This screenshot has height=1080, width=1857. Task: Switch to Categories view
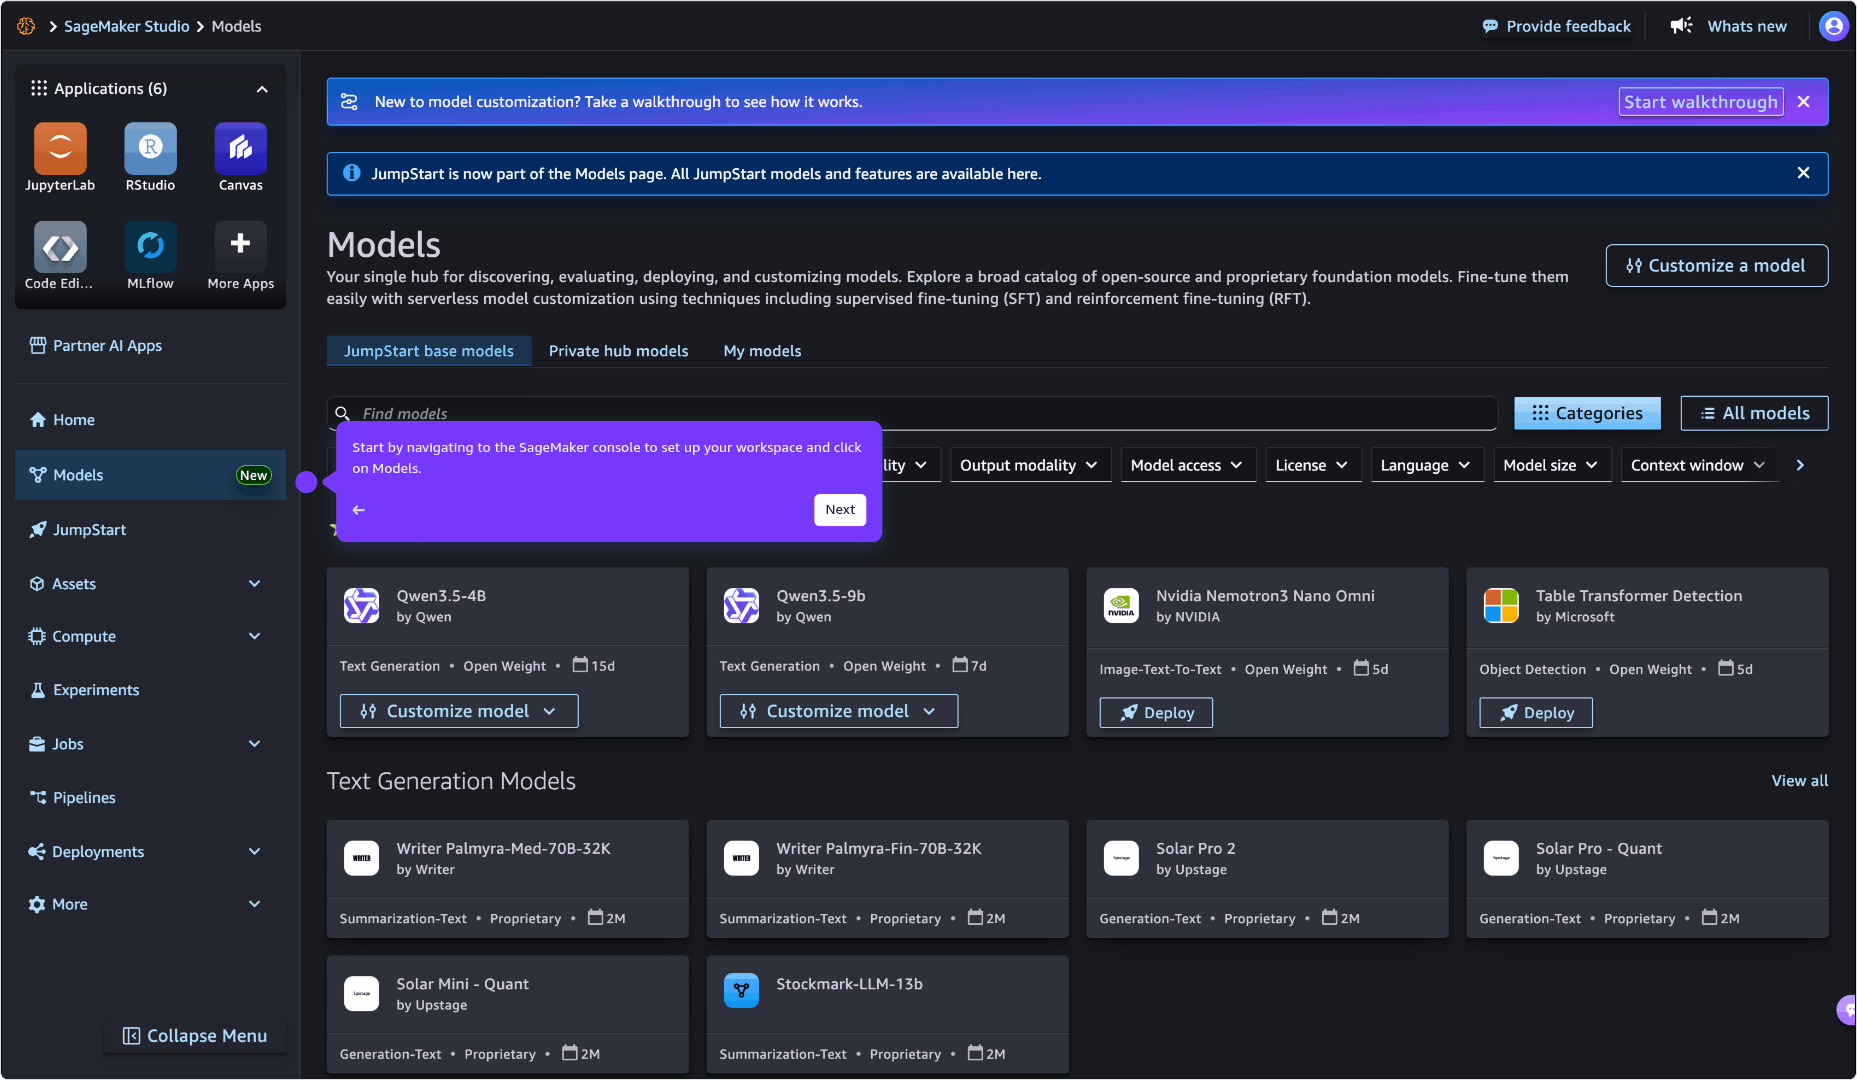(x=1587, y=413)
